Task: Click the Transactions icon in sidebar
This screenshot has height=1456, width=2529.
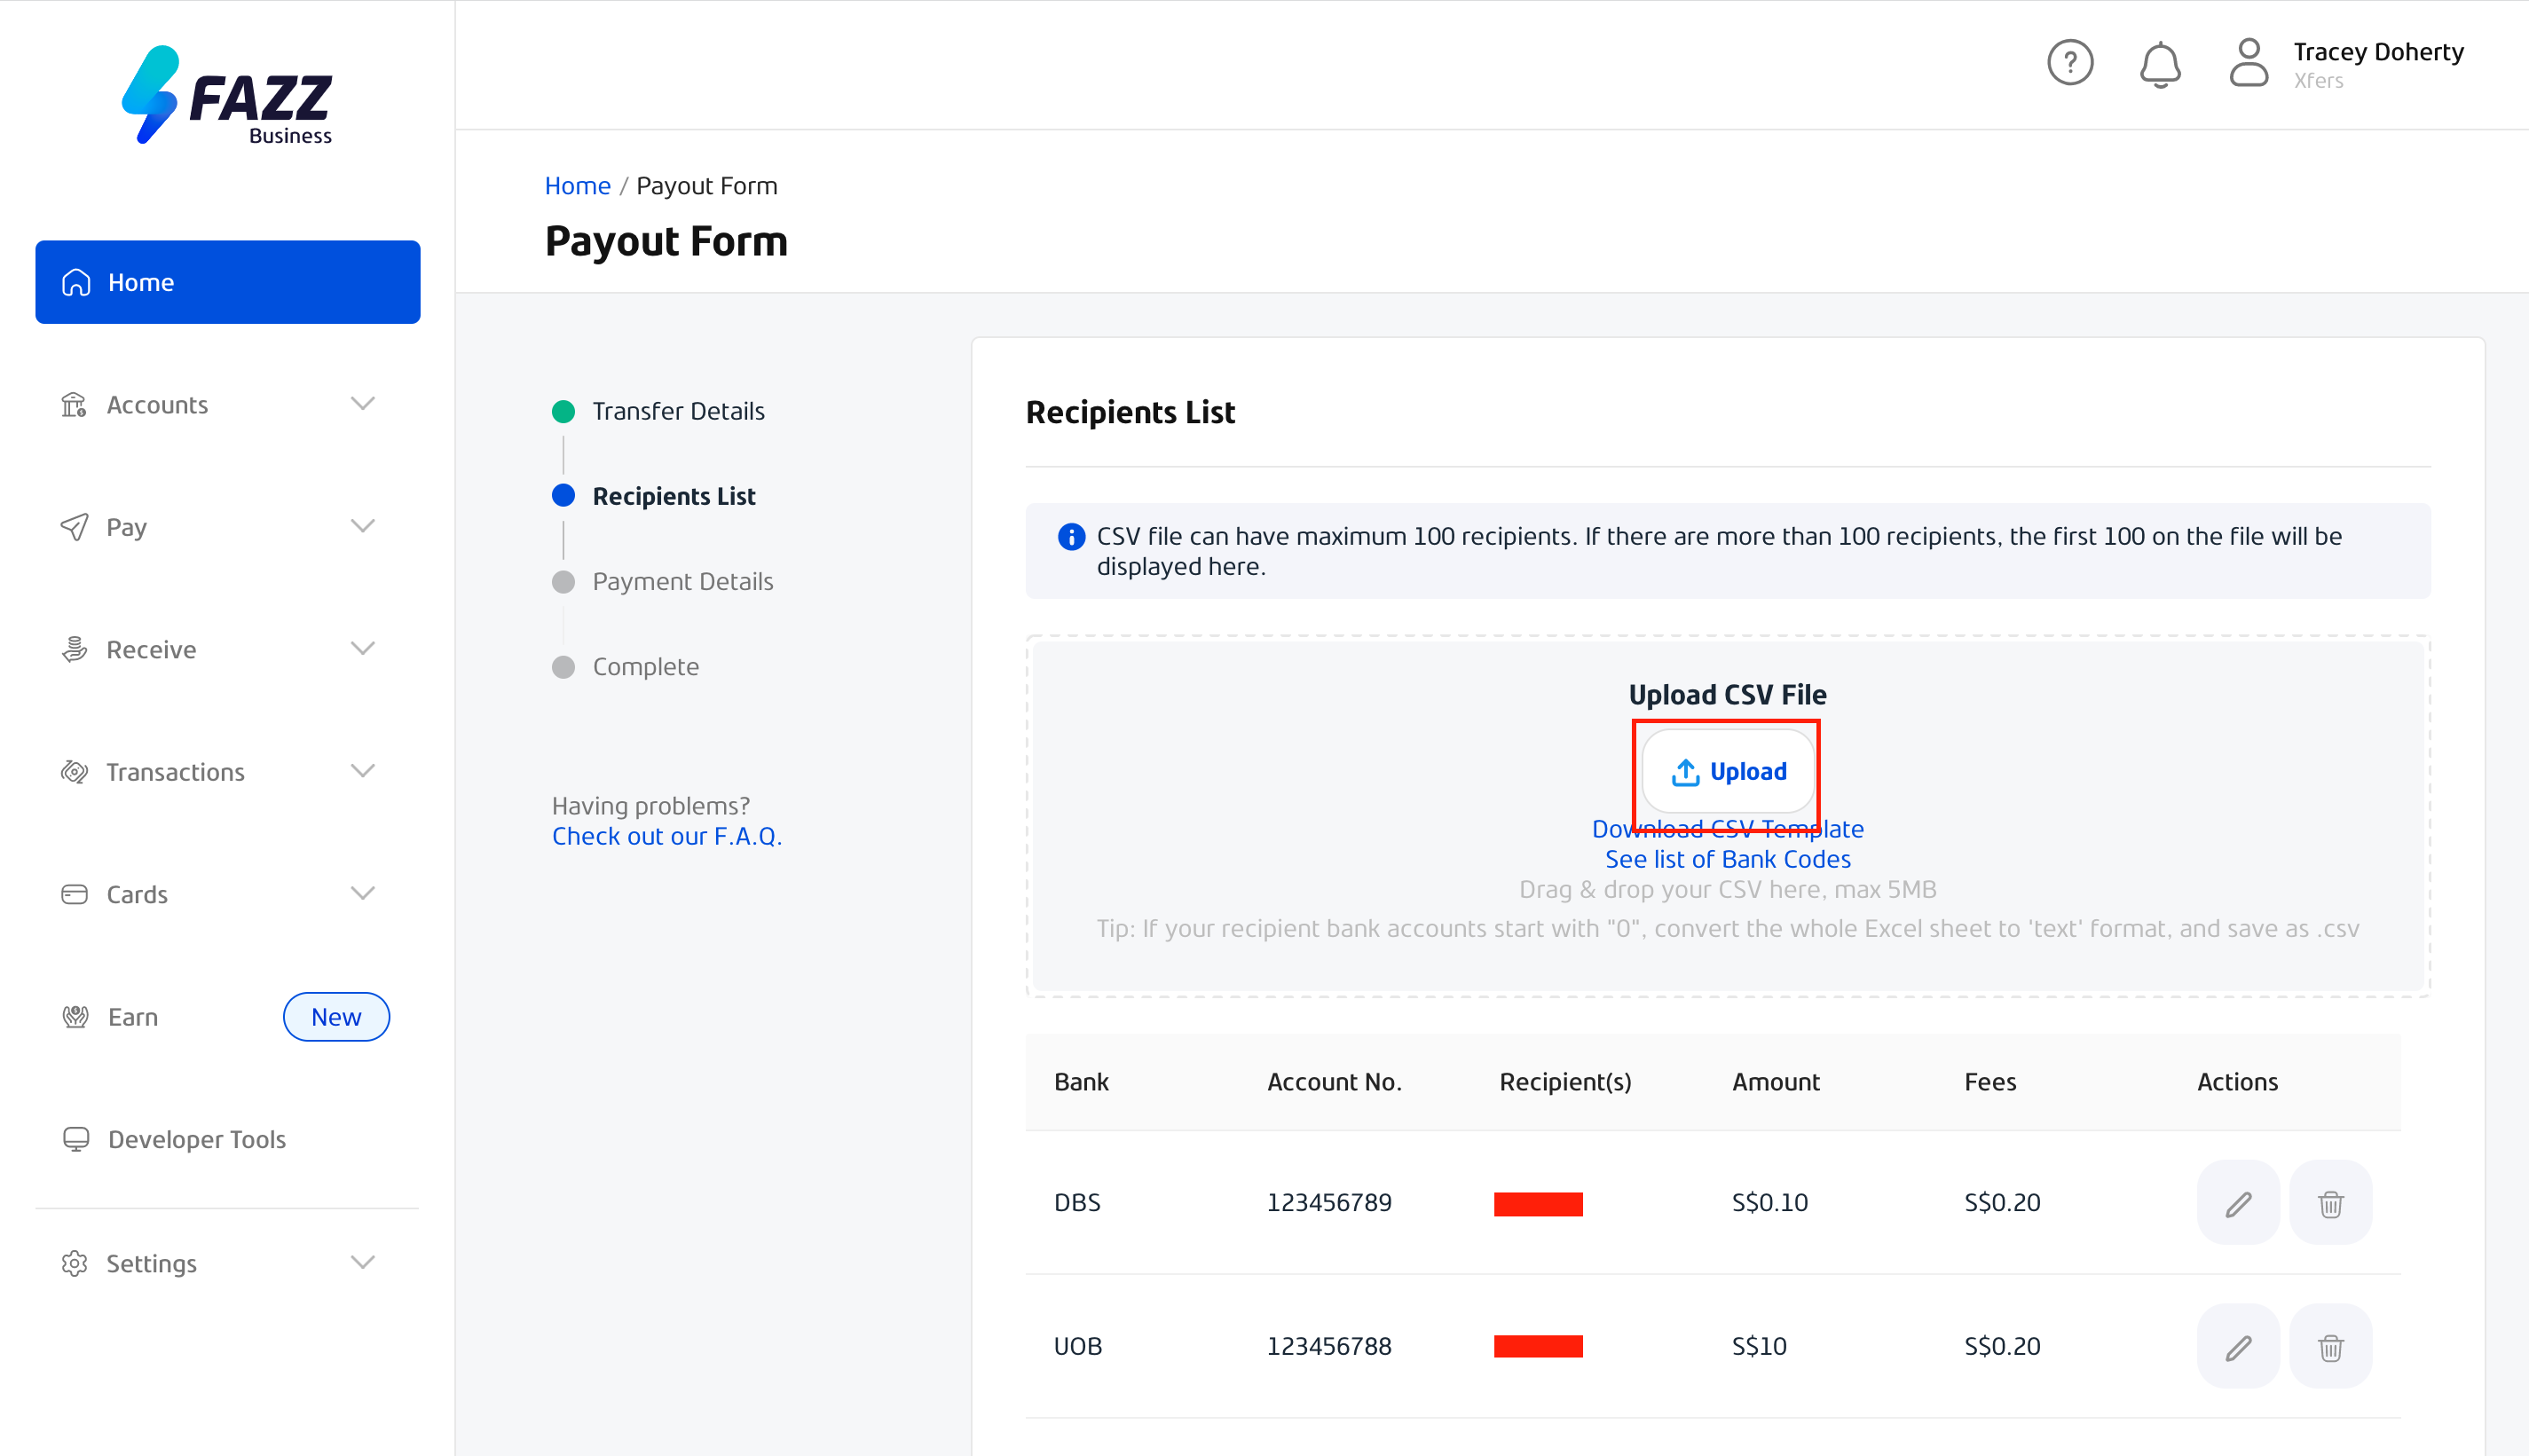Action: point(74,772)
